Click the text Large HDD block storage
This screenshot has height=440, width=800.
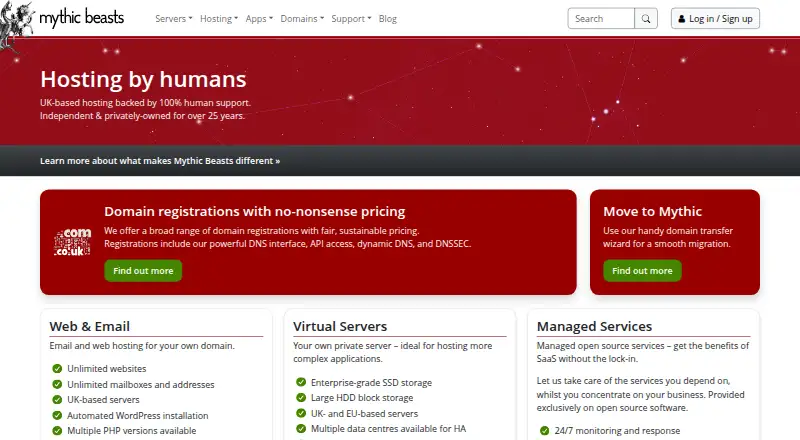(x=362, y=398)
